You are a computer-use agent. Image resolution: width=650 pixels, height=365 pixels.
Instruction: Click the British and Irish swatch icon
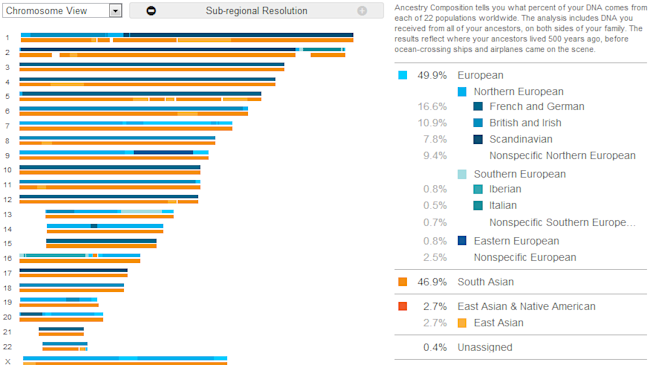tap(478, 123)
